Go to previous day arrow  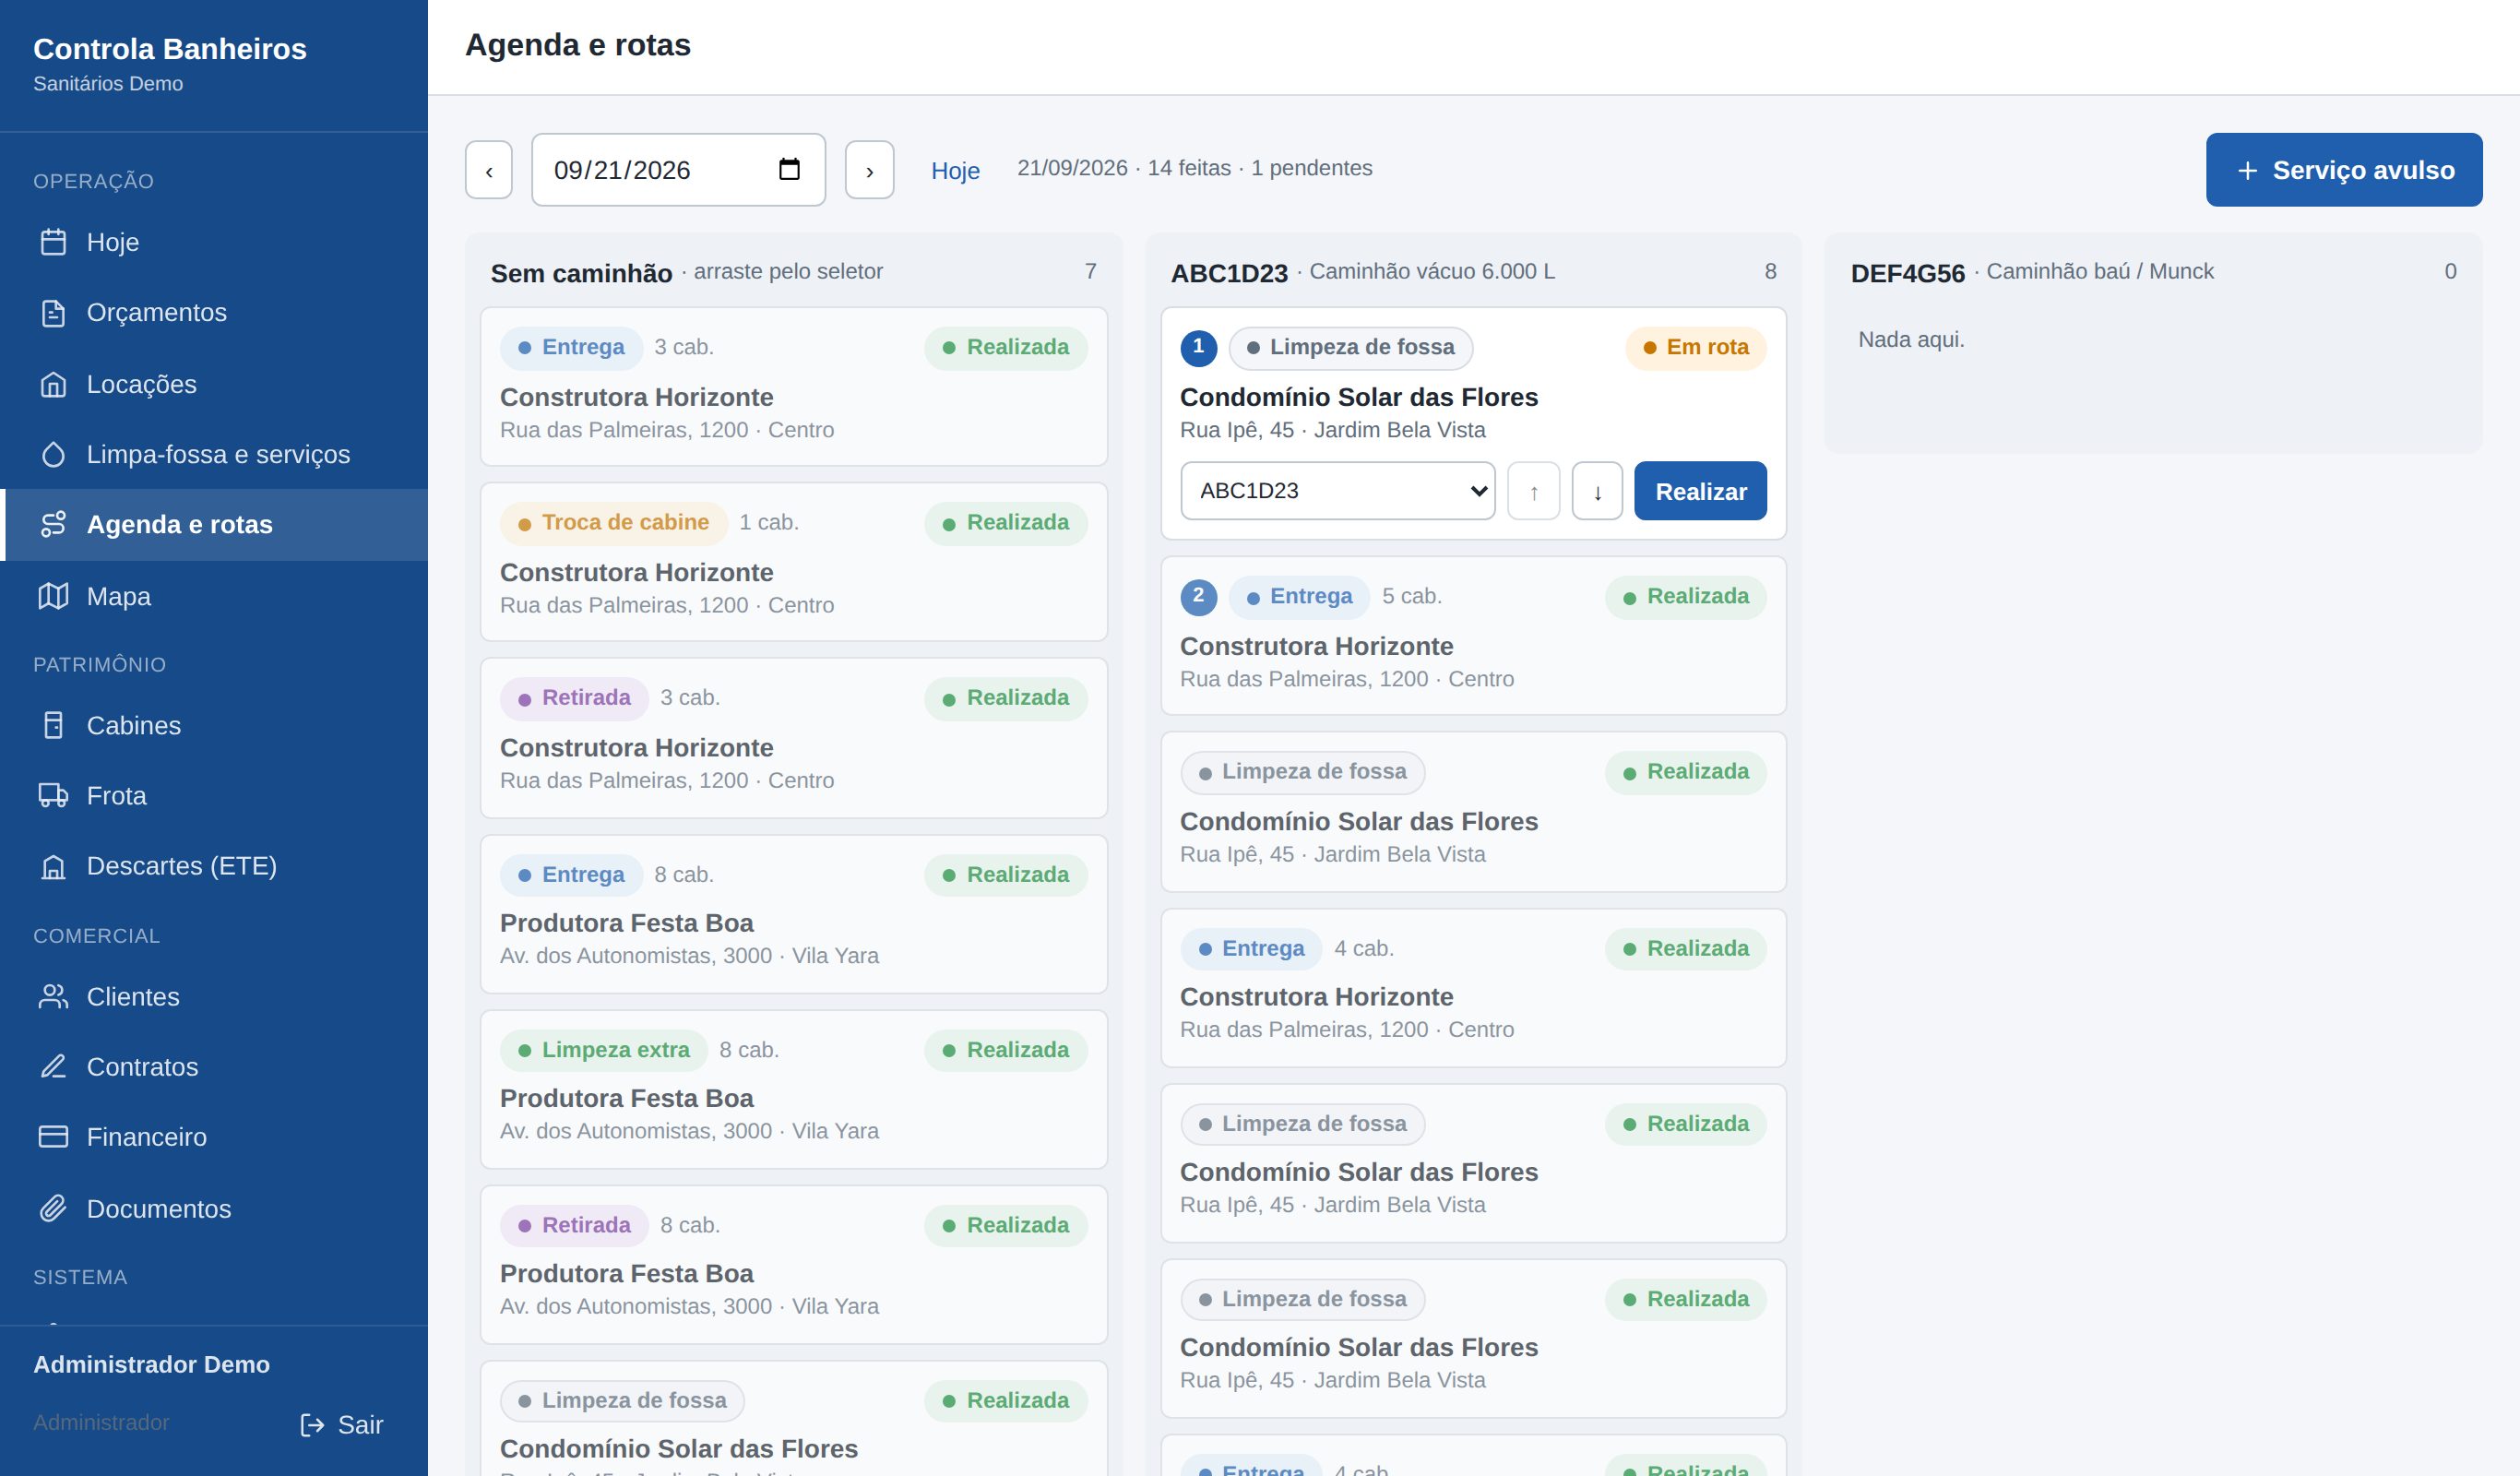(489, 170)
